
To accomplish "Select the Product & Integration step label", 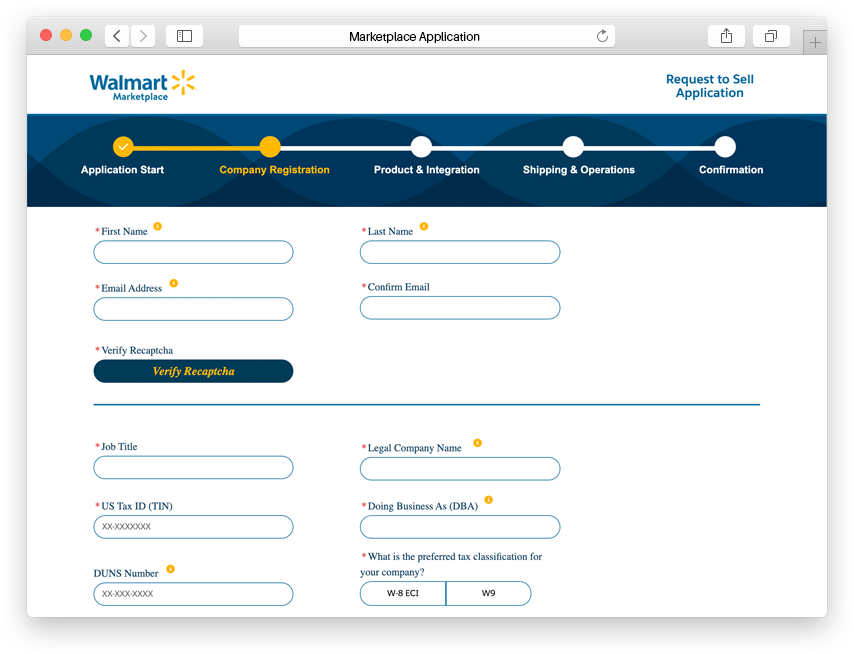I will coord(426,170).
